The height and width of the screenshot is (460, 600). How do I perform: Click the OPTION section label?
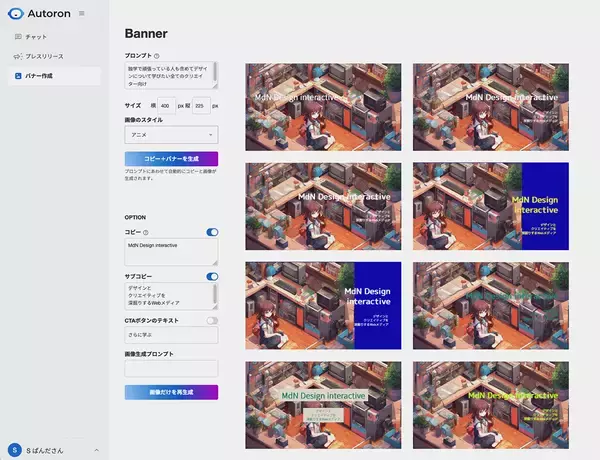coord(135,217)
